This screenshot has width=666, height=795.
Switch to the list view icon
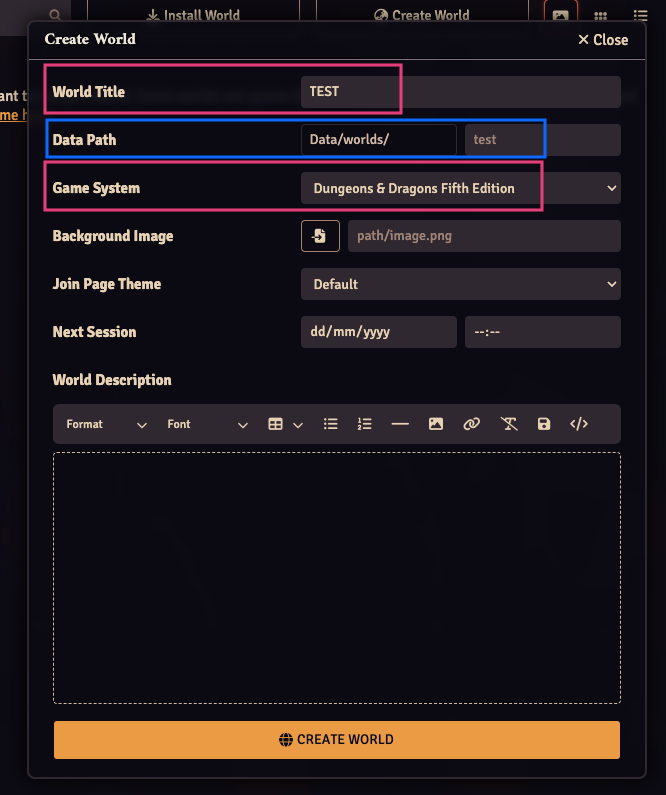pyautogui.click(x=640, y=16)
